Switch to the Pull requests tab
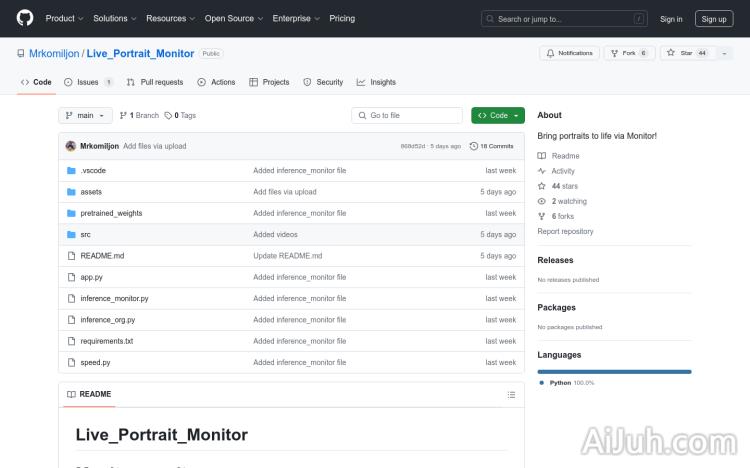The width and height of the screenshot is (750, 468). (x=155, y=82)
